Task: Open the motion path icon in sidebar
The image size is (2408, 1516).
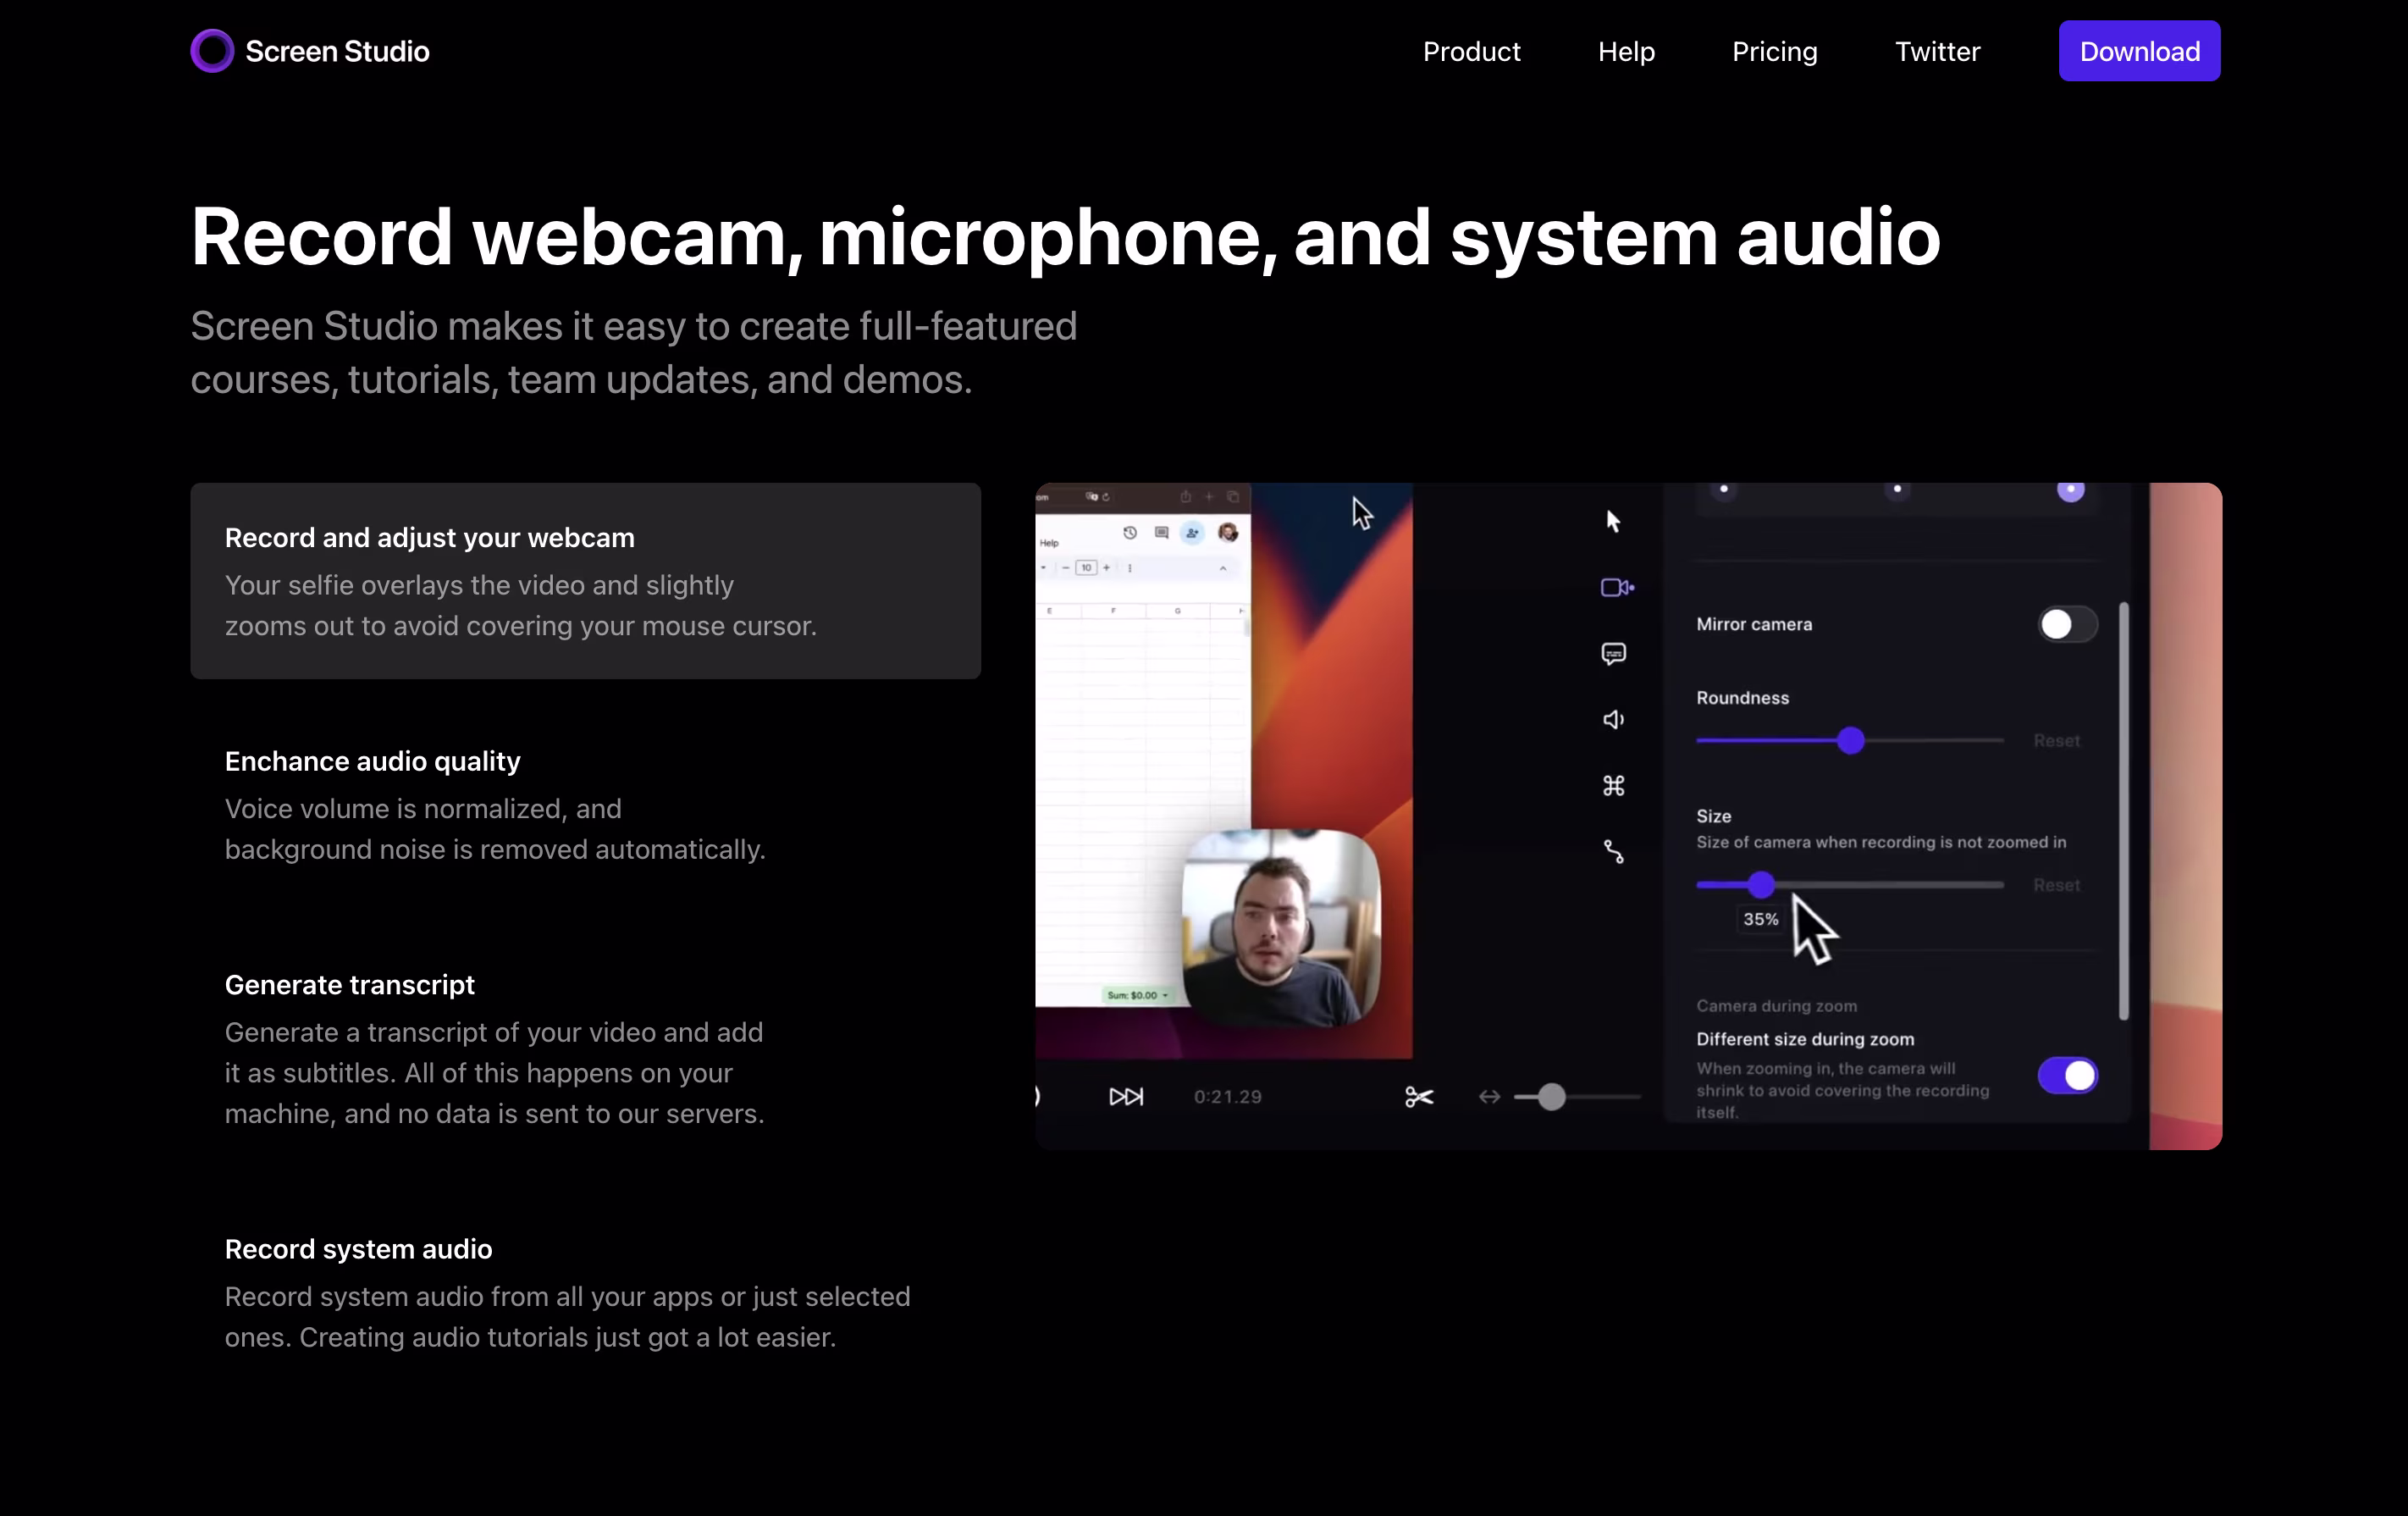Action: click(x=1613, y=851)
